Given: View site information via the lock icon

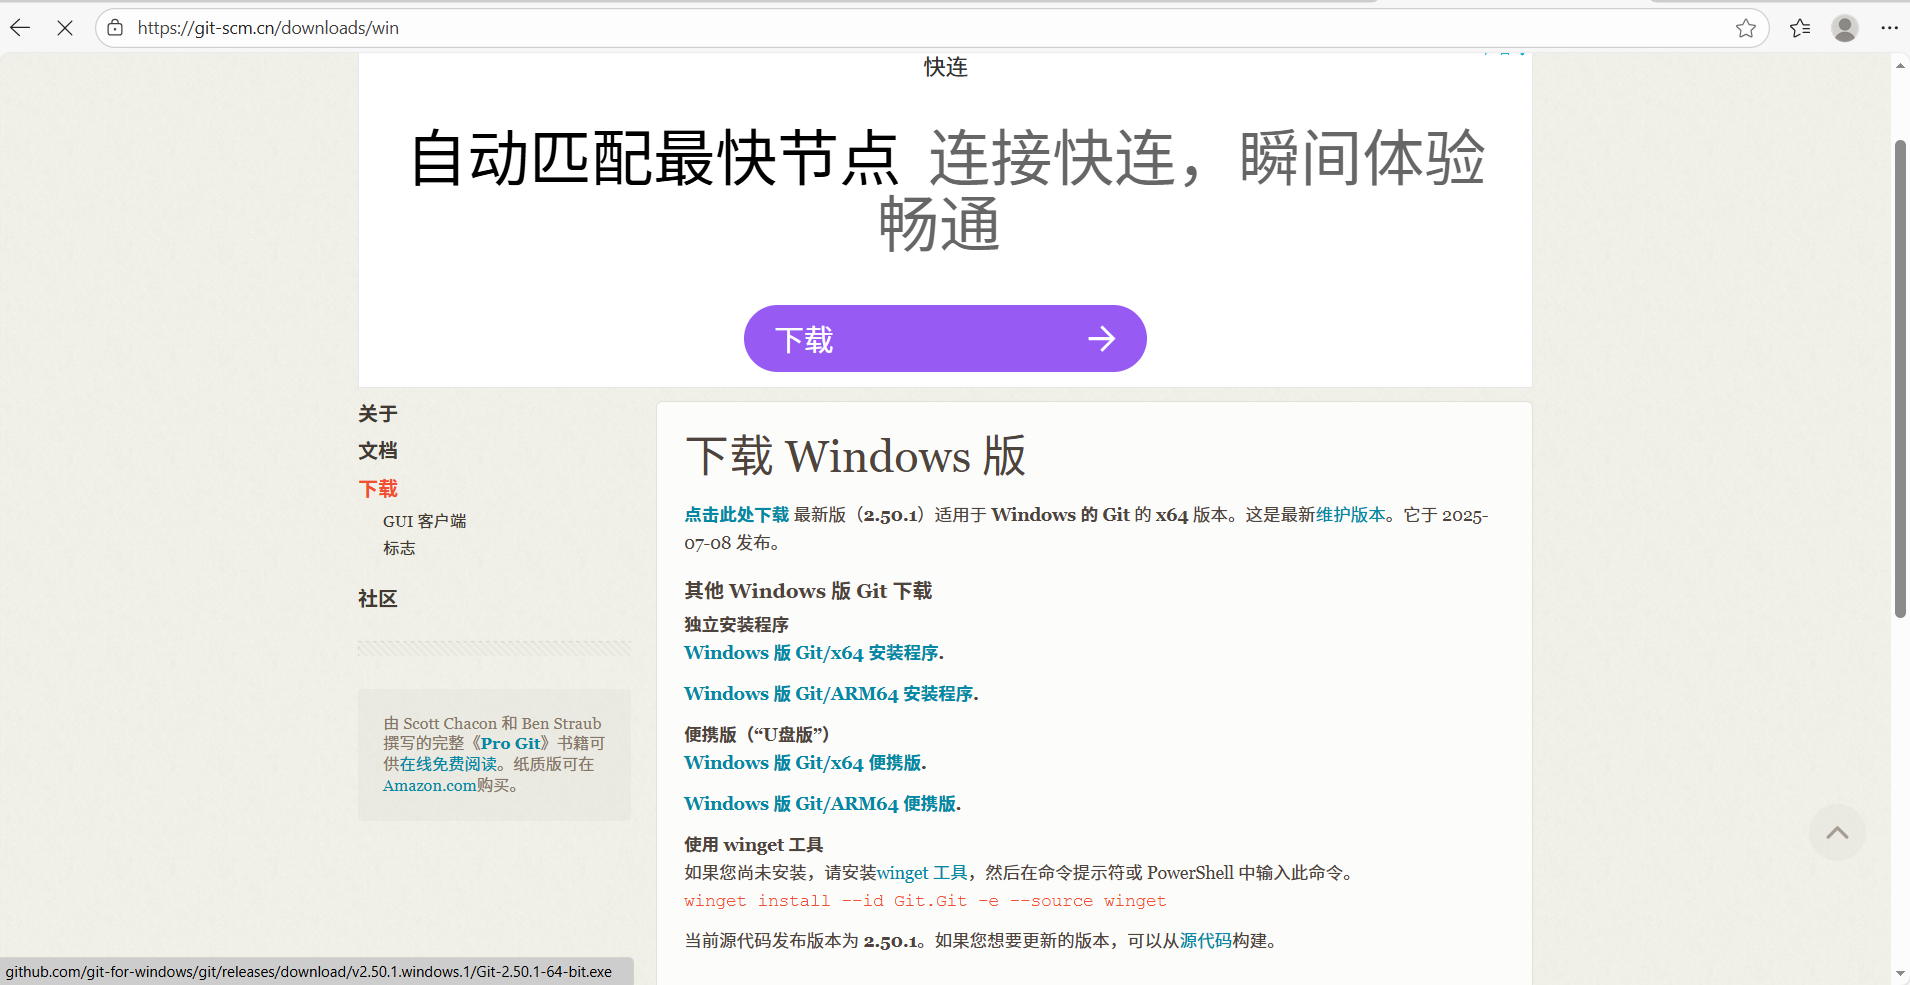Looking at the screenshot, I should point(116,28).
